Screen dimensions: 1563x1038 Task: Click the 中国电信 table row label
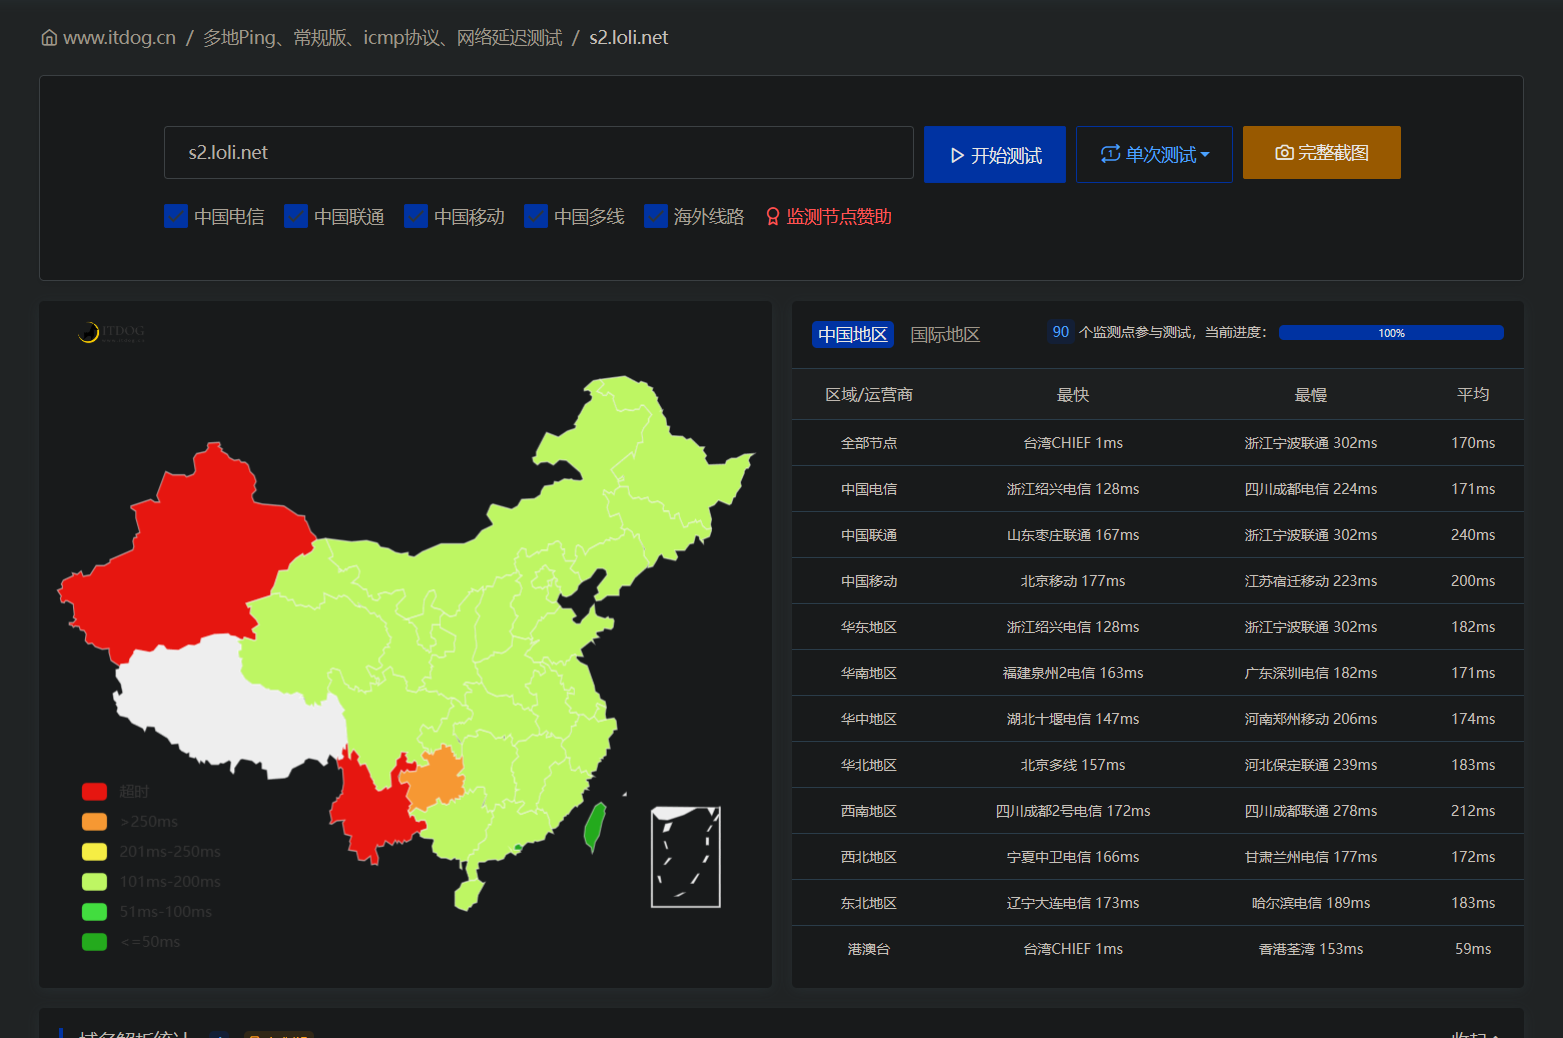pyautogui.click(x=869, y=489)
